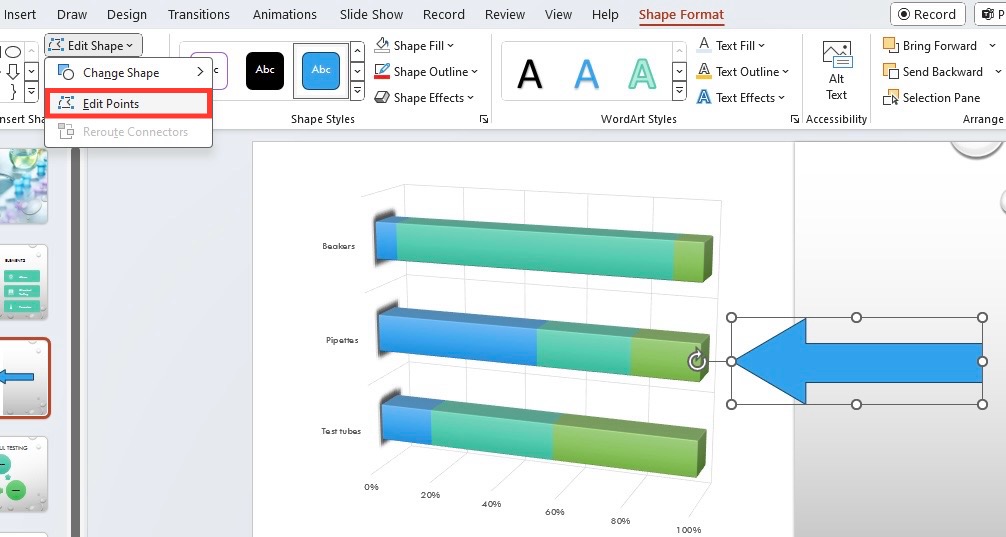
Task: Switch to the Design tab
Action: pos(127,14)
